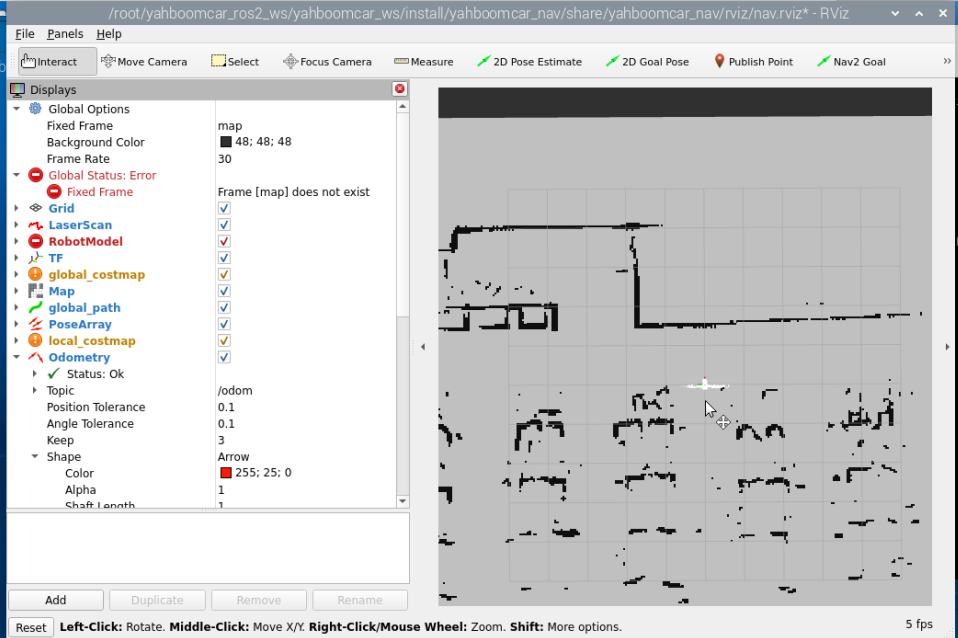The height and width of the screenshot is (638, 958).
Task: Activate the 2D Pose Estimate tool
Action: pos(529,61)
